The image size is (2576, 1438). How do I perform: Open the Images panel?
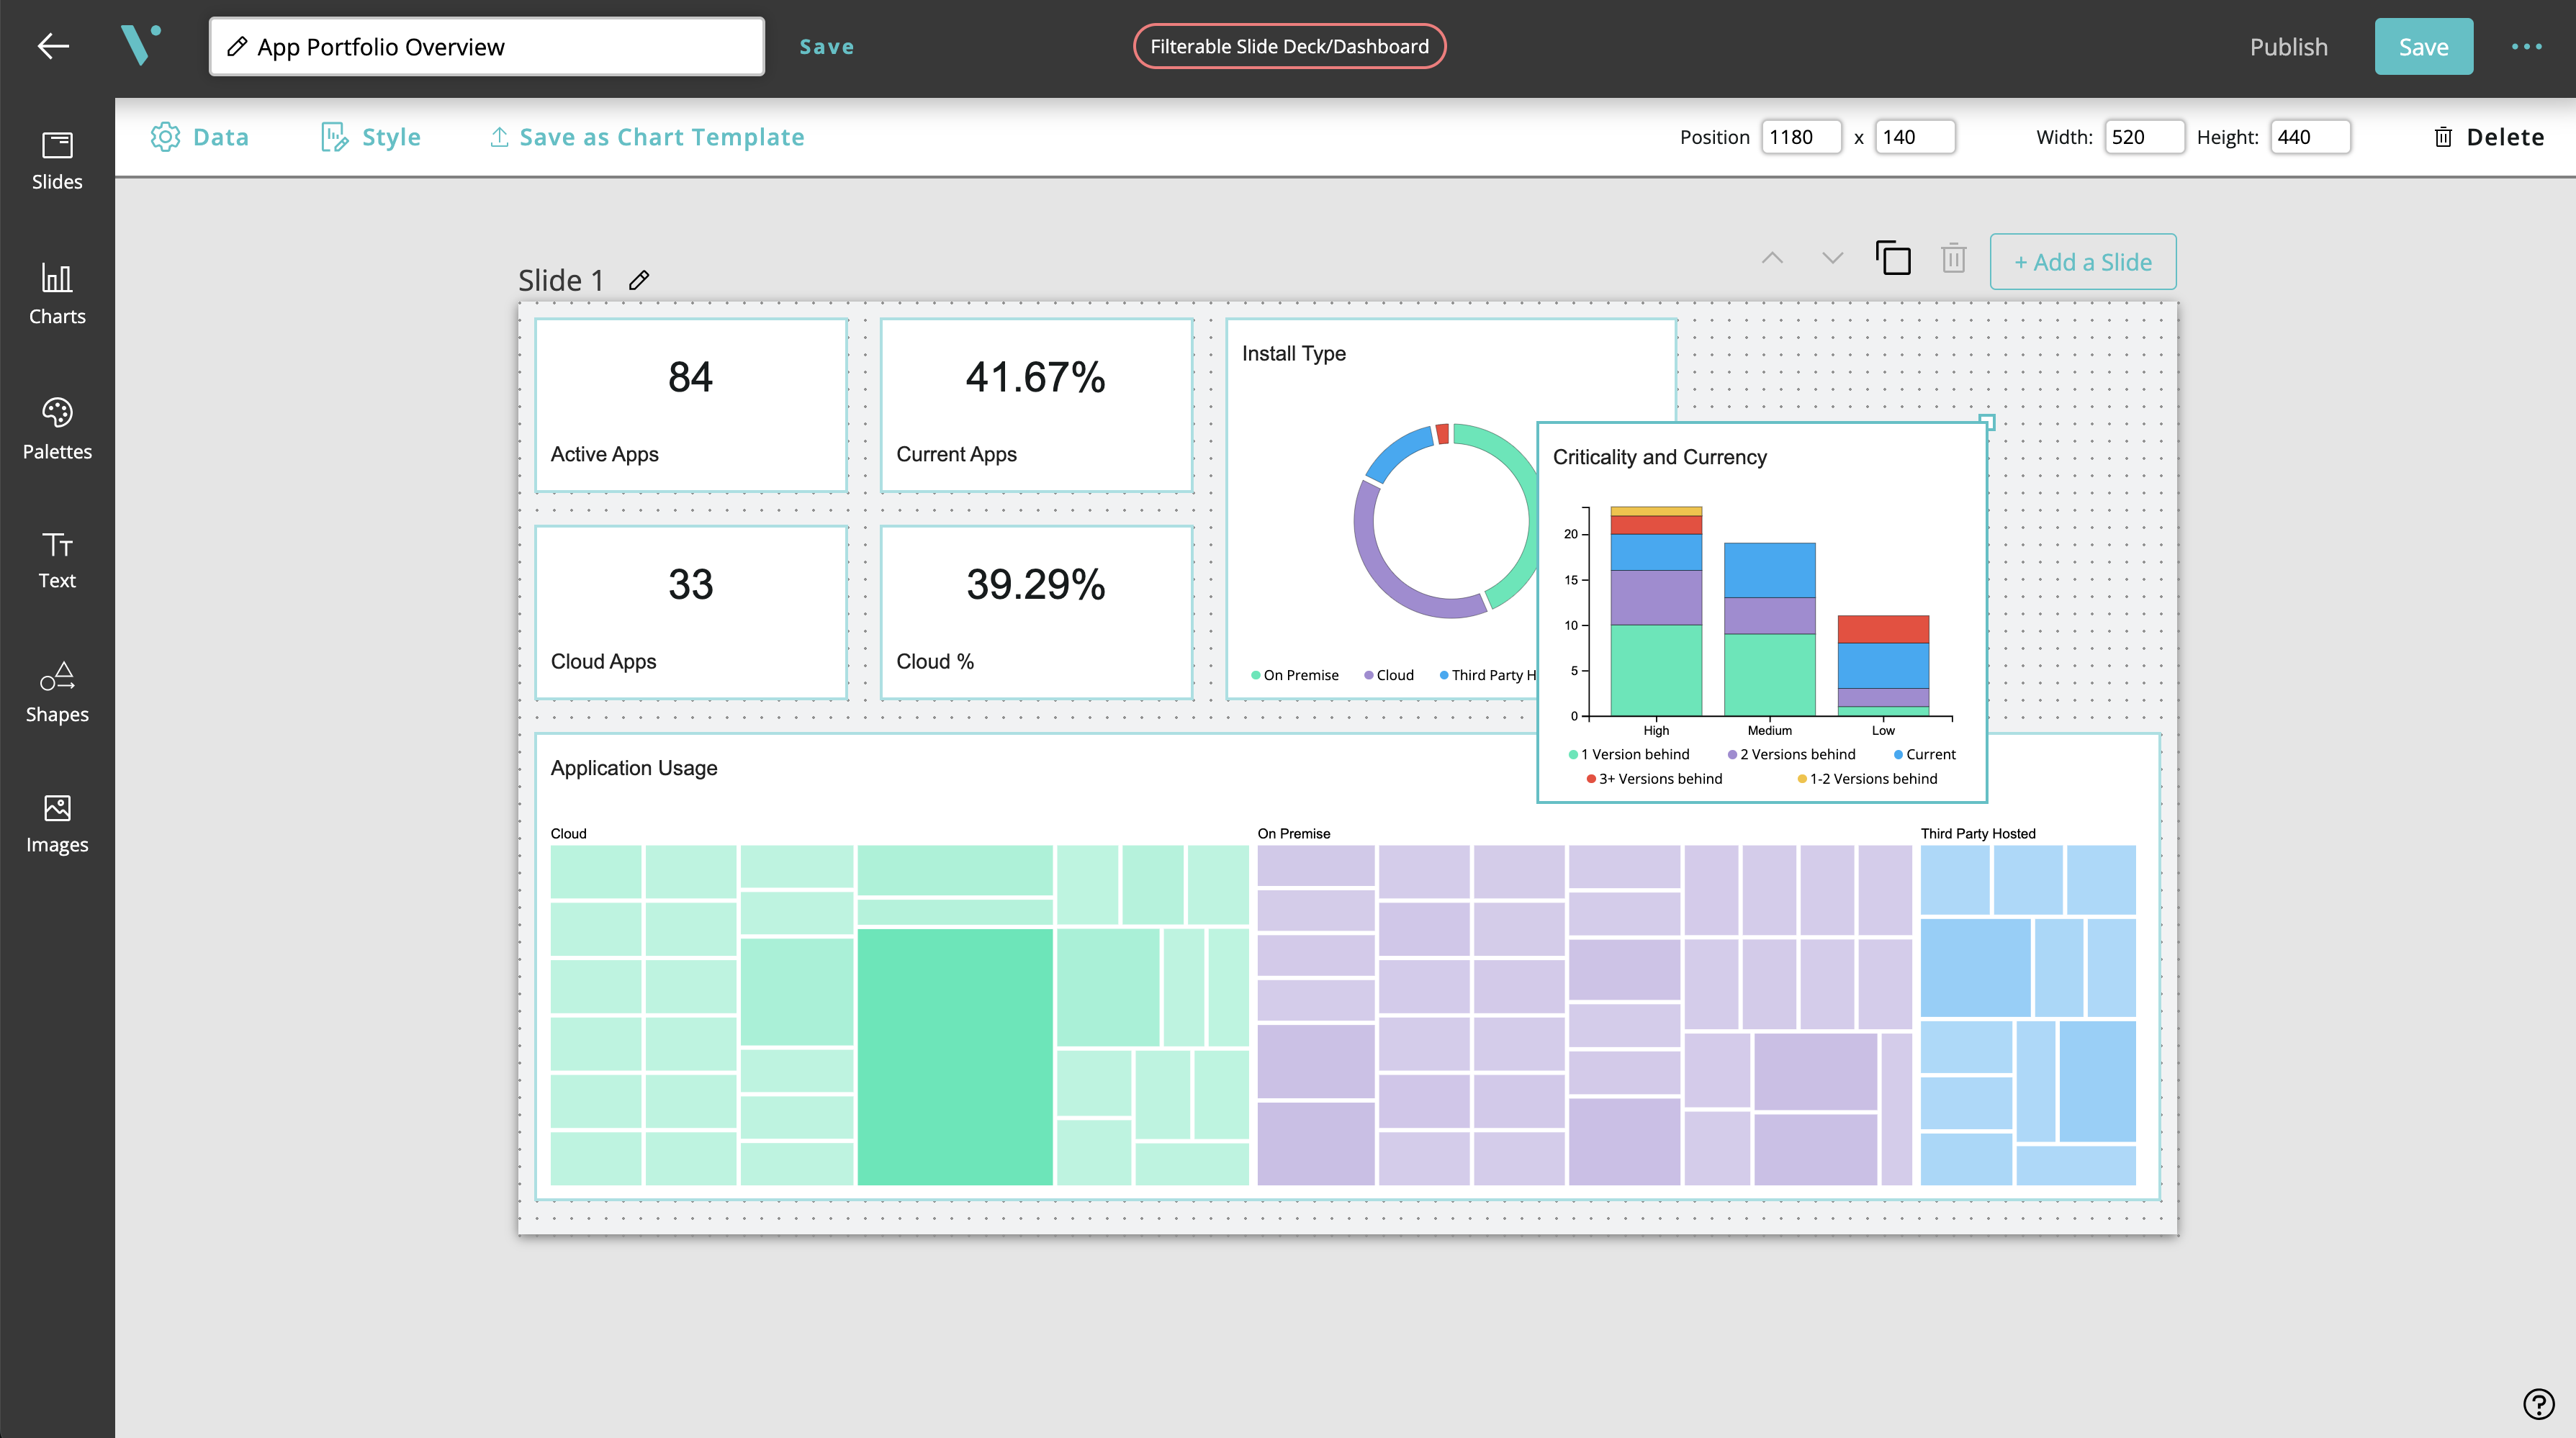click(57, 823)
